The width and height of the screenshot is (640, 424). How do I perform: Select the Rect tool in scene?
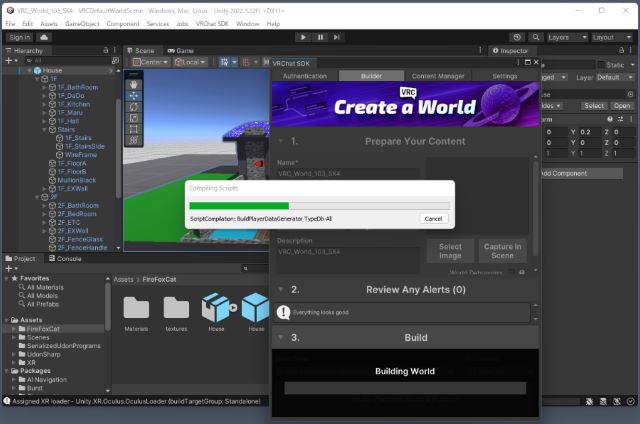(133, 129)
